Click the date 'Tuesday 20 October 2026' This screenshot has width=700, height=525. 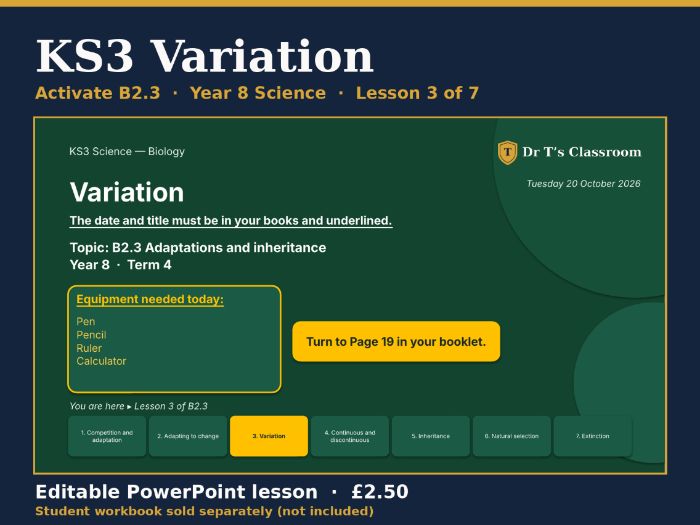tap(583, 183)
